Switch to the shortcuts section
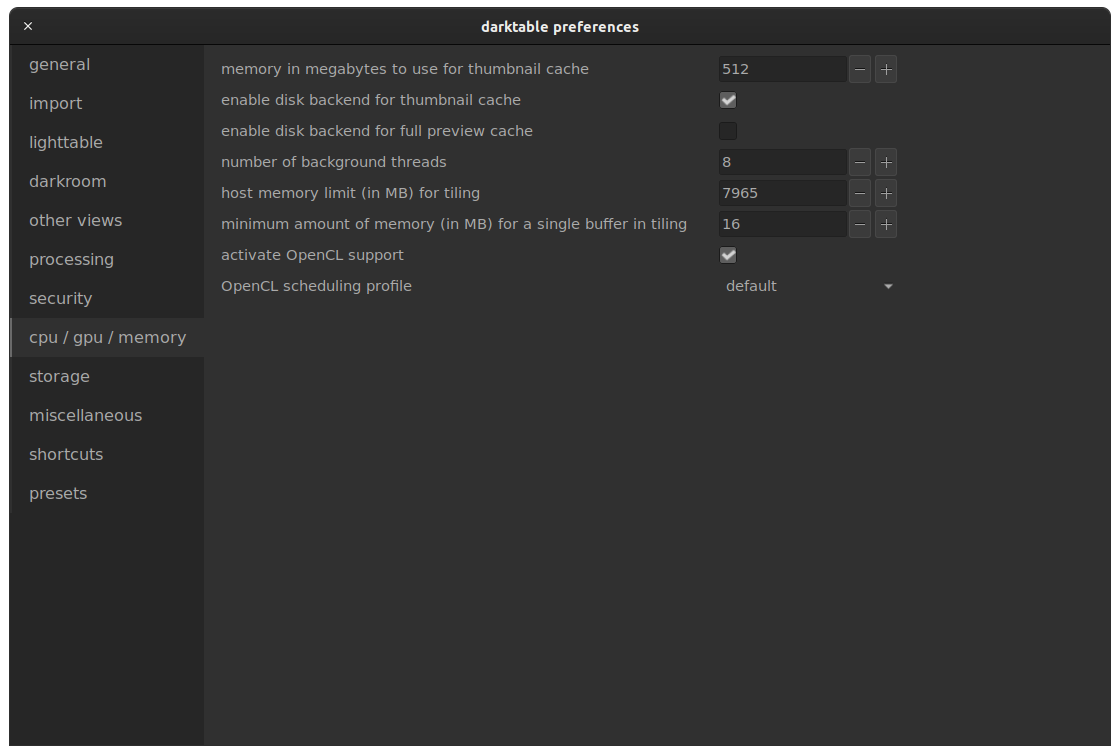The width and height of the screenshot is (1120, 755). click(x=66, y=454)
